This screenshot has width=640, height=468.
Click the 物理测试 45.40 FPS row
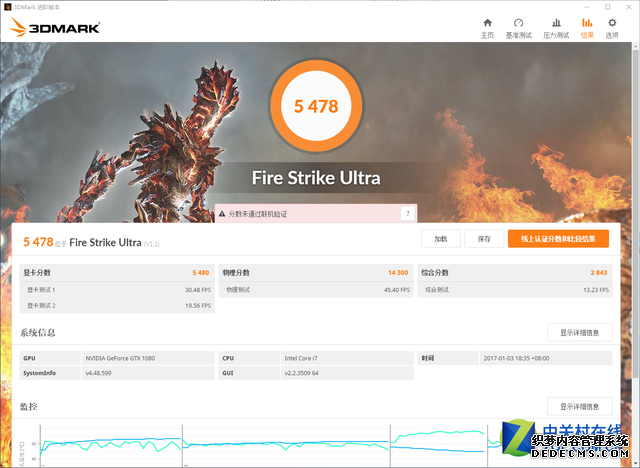coord(316,290)
